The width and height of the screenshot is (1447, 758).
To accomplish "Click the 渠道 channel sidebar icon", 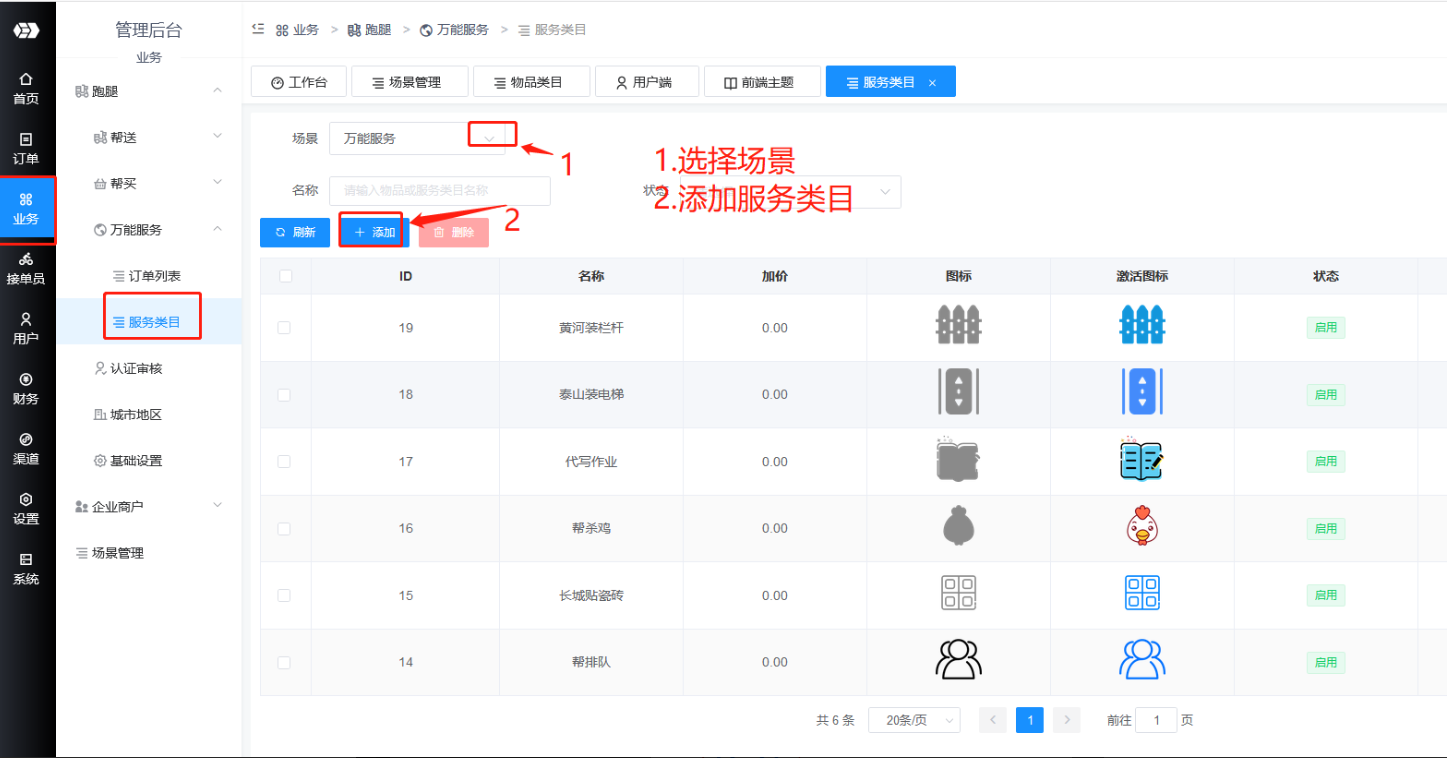I will [26, 449].
